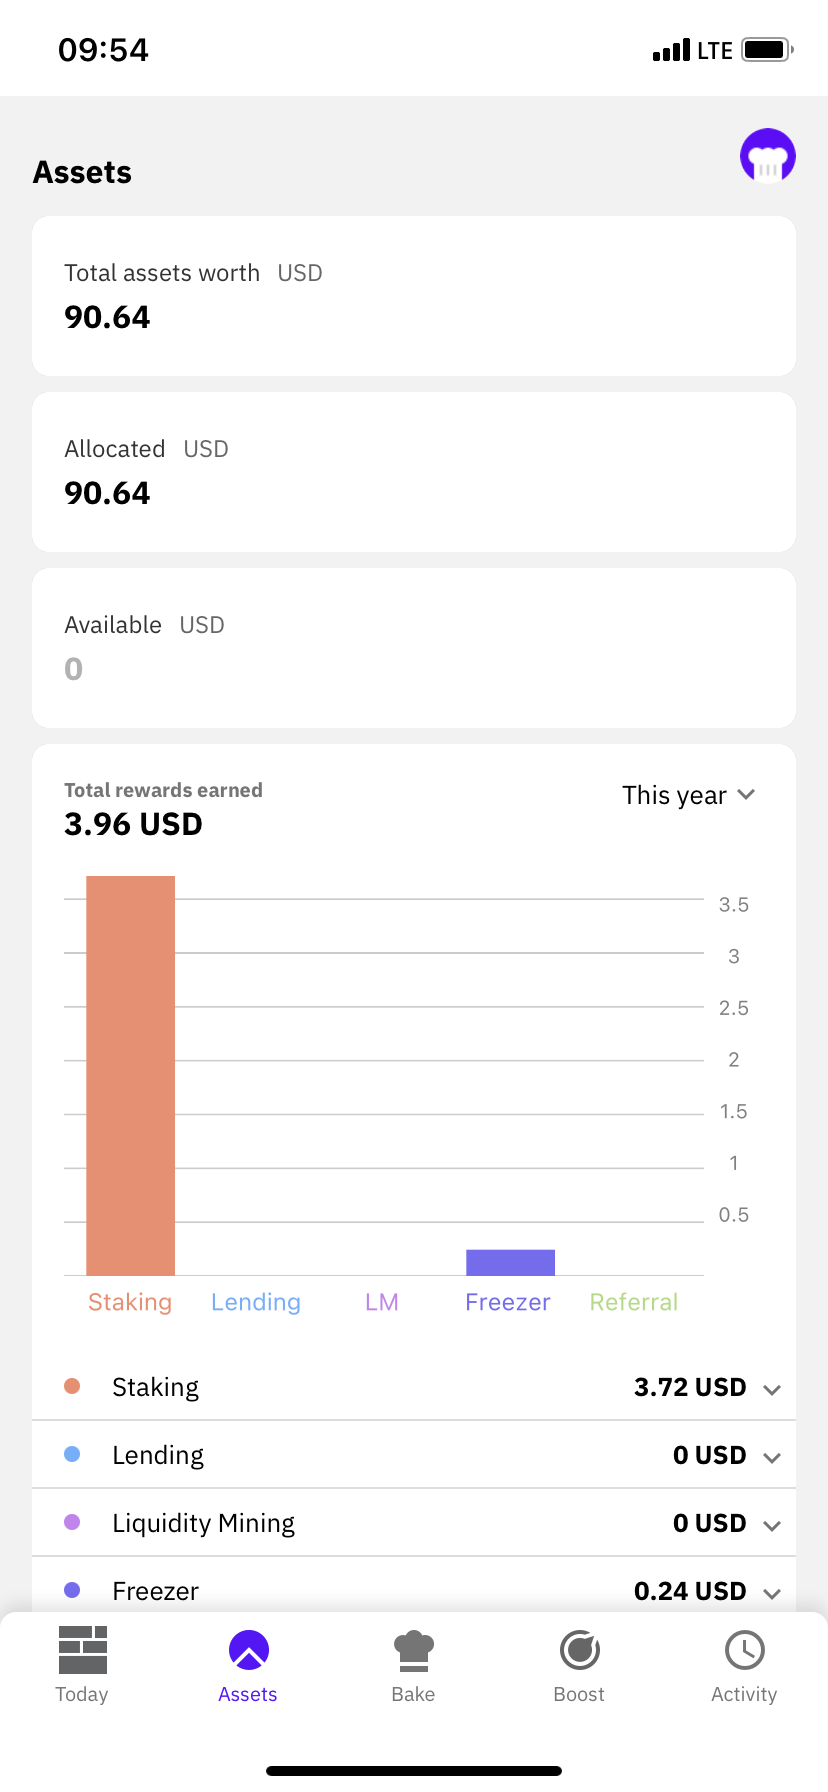Click the orange Staking bar in chart
The width and height of the screenshot is (828, 1792).
click(131, 1075)
